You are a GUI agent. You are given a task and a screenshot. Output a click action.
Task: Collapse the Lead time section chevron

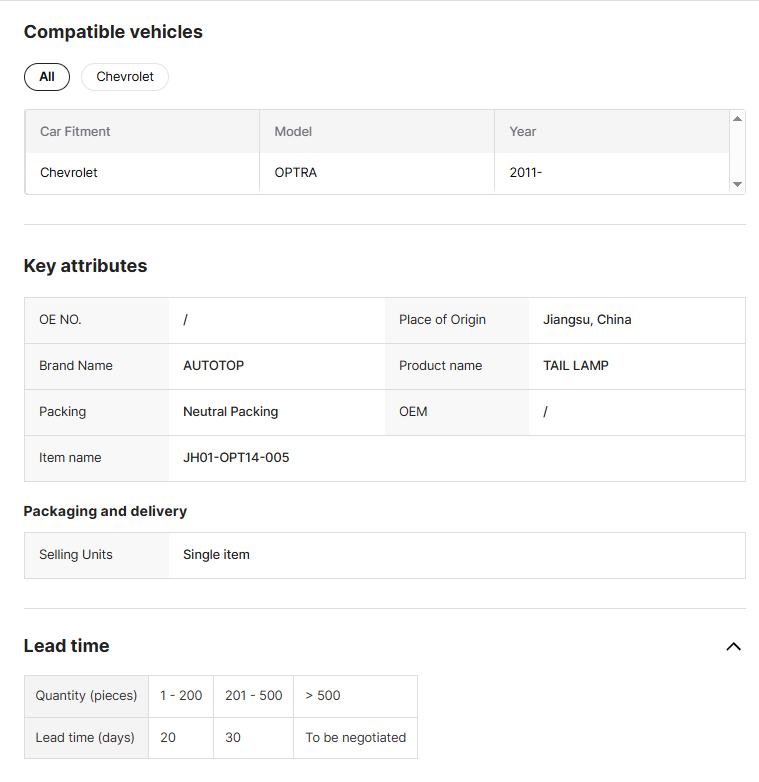[733, 646]
